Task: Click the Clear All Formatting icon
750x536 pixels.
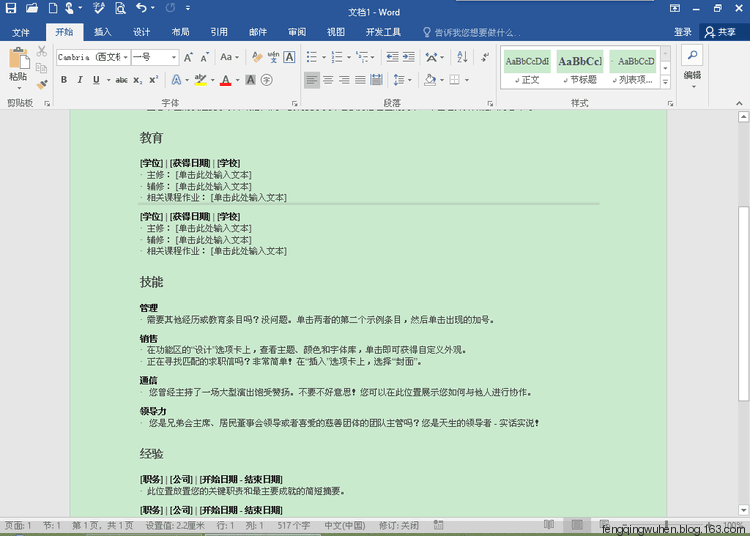Action: [x=258, y=57]
